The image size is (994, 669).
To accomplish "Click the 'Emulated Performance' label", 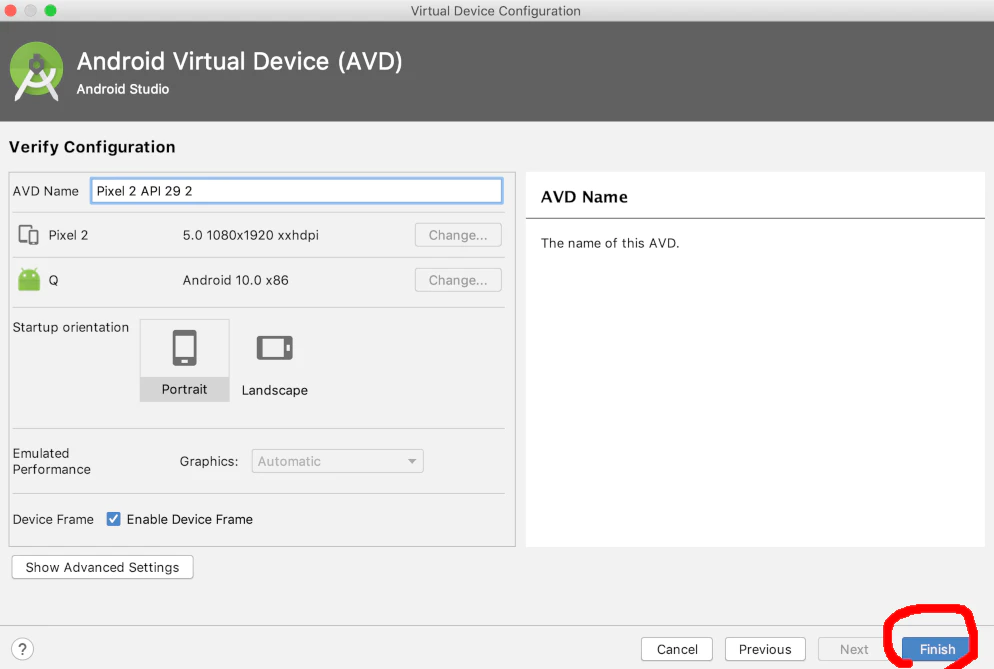I will [51, 461].
